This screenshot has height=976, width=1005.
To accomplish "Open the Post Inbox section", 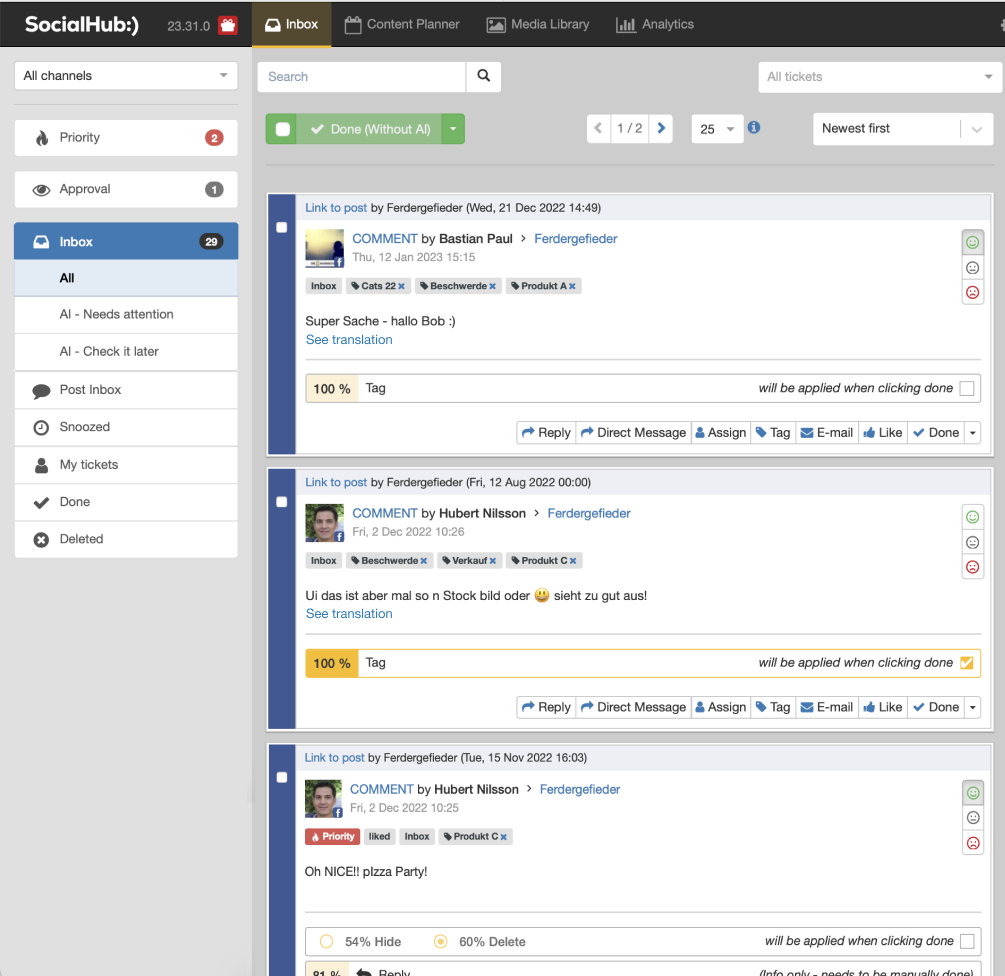I will (126, 390).
